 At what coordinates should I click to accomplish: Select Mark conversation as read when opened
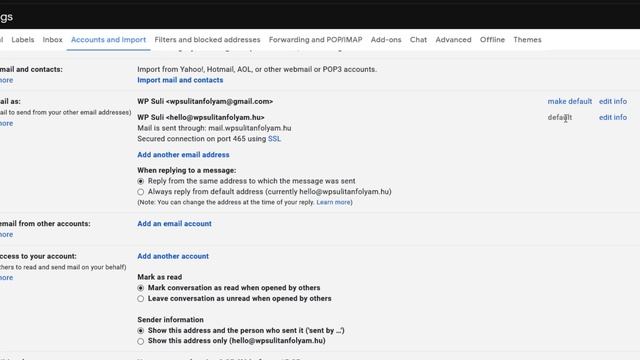click(140, 288)
